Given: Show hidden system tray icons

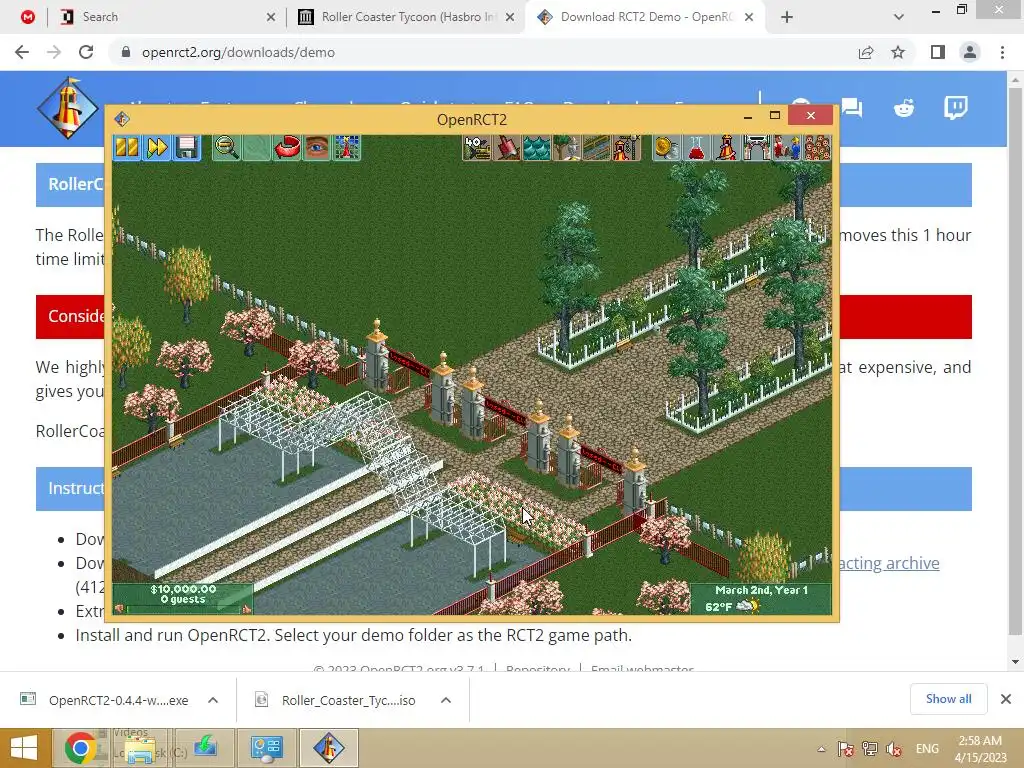Looking at the screenshot, I should click(x=821, y=749).
